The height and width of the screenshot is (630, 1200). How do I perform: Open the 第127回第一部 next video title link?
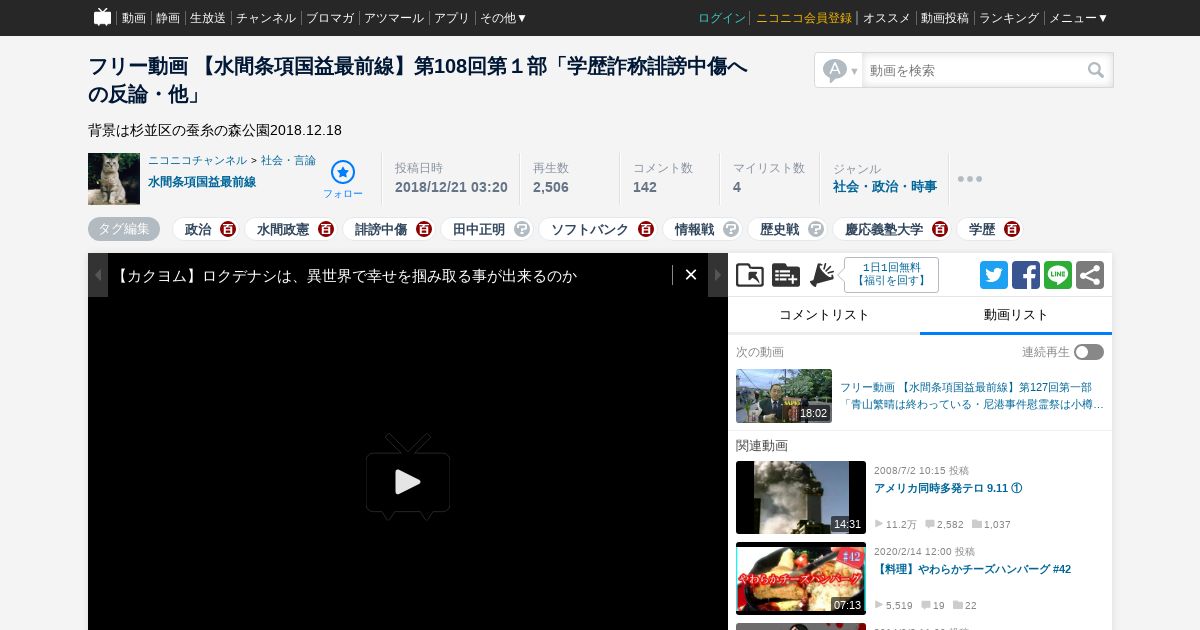pos(971,396)
